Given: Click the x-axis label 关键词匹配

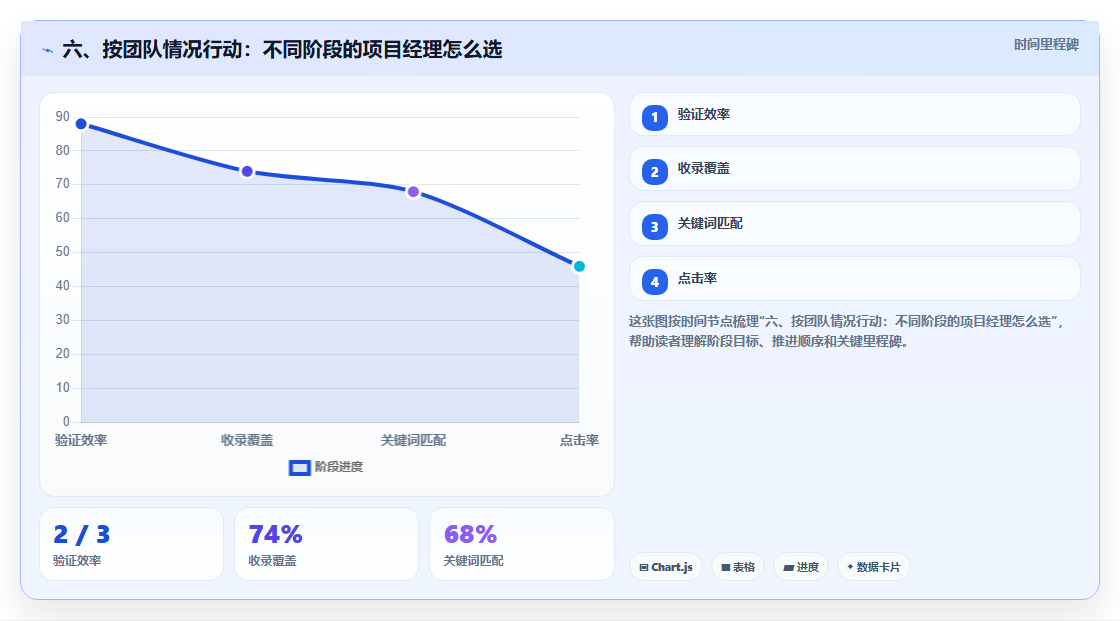Looking at the screenshot, I should pyautogui.click(x=413, y=440).
